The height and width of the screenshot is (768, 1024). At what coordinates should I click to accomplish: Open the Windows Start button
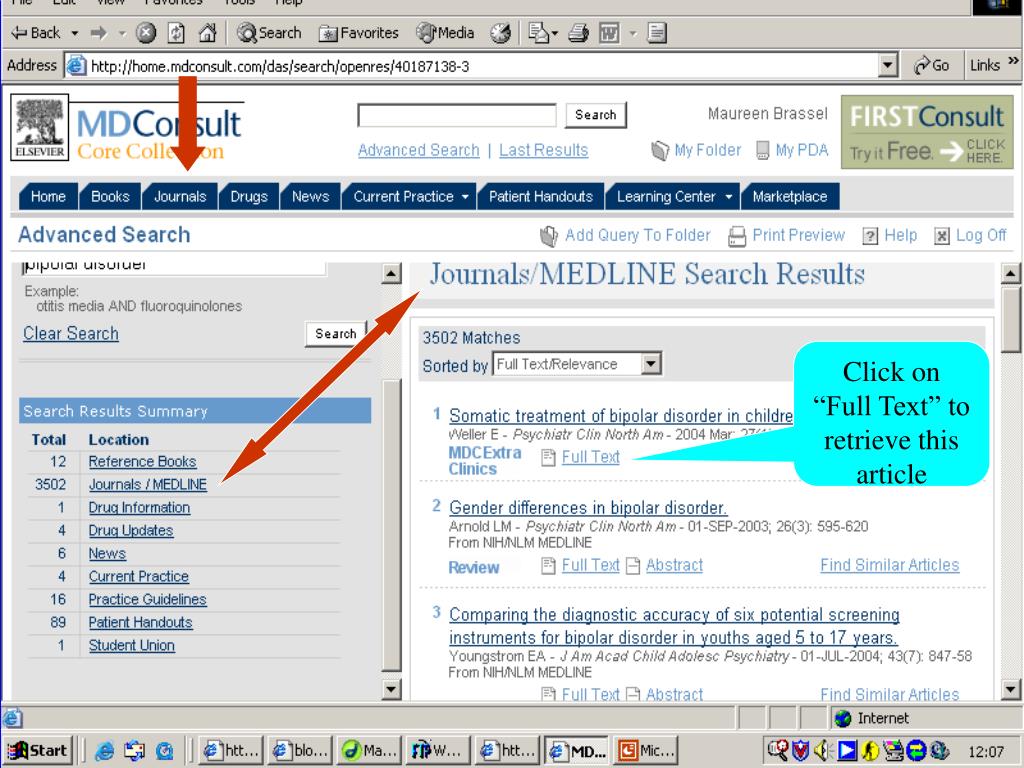[39, 751]
